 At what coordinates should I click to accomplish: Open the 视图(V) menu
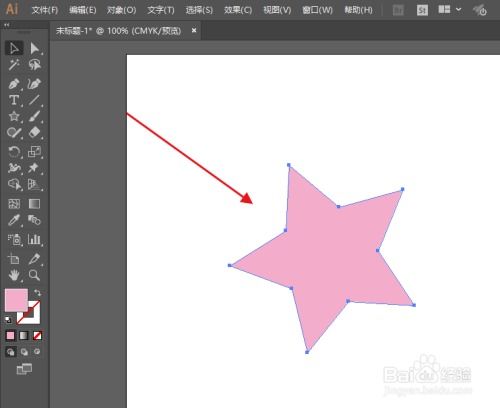click(277, 10)
